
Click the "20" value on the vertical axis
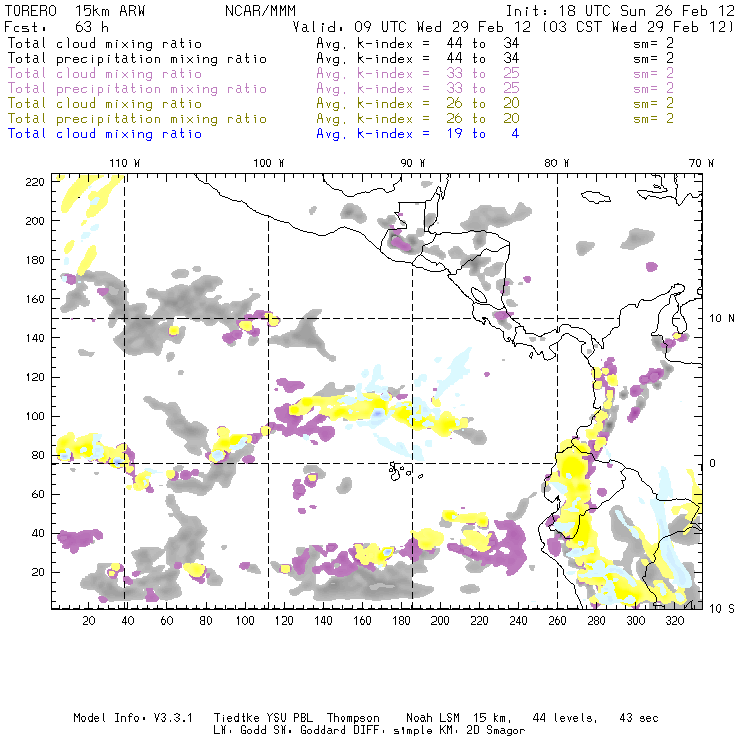[x=38, y=572]
